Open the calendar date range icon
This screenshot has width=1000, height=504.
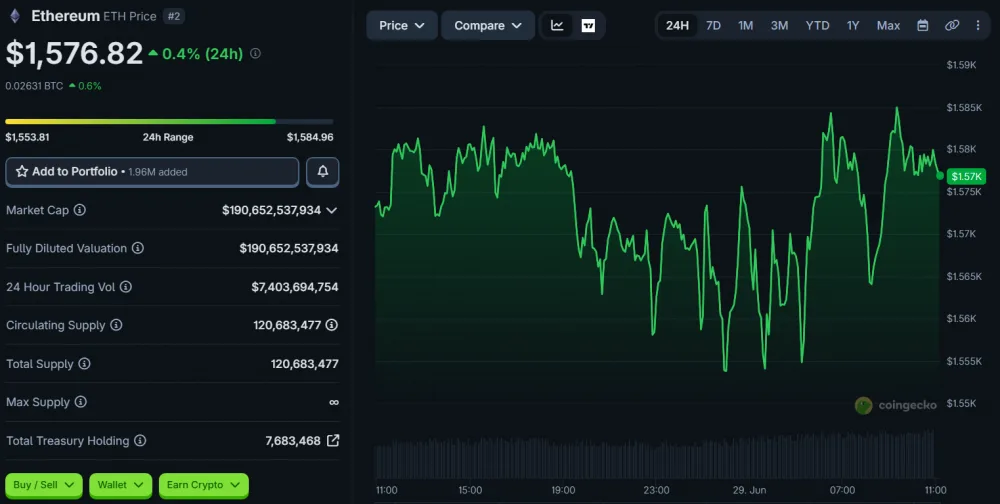(922, 26)
